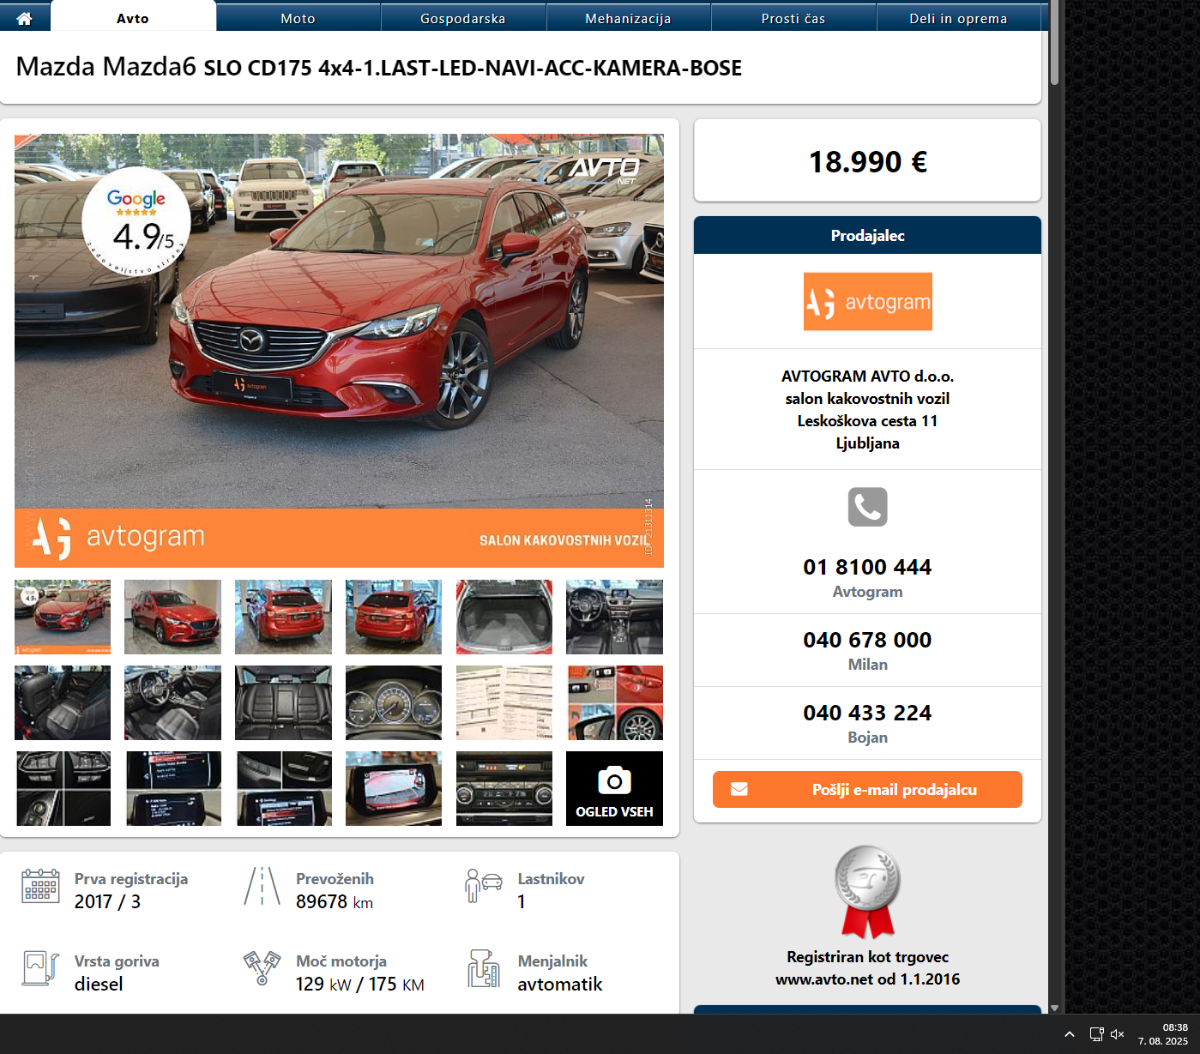Click the road icon beside Prevoženih
This screenshot has height=1054, width=1200.
click(262, 887)
